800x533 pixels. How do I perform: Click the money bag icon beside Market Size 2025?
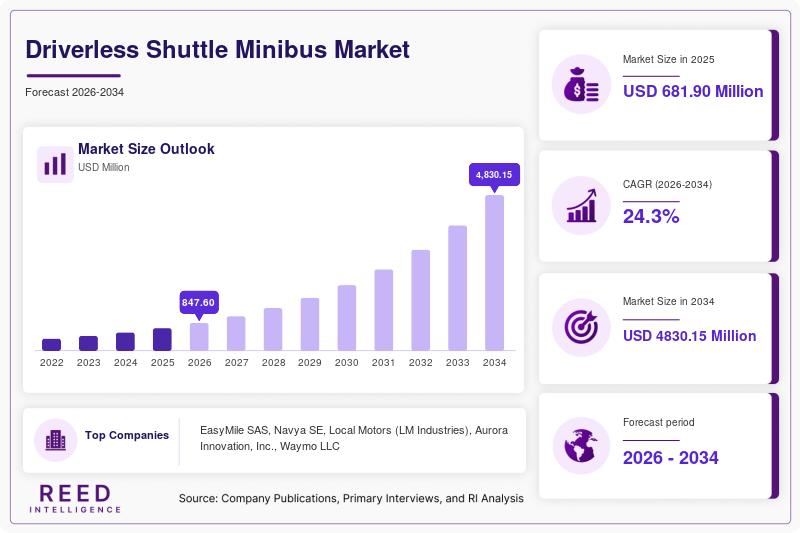coord(581,84)
